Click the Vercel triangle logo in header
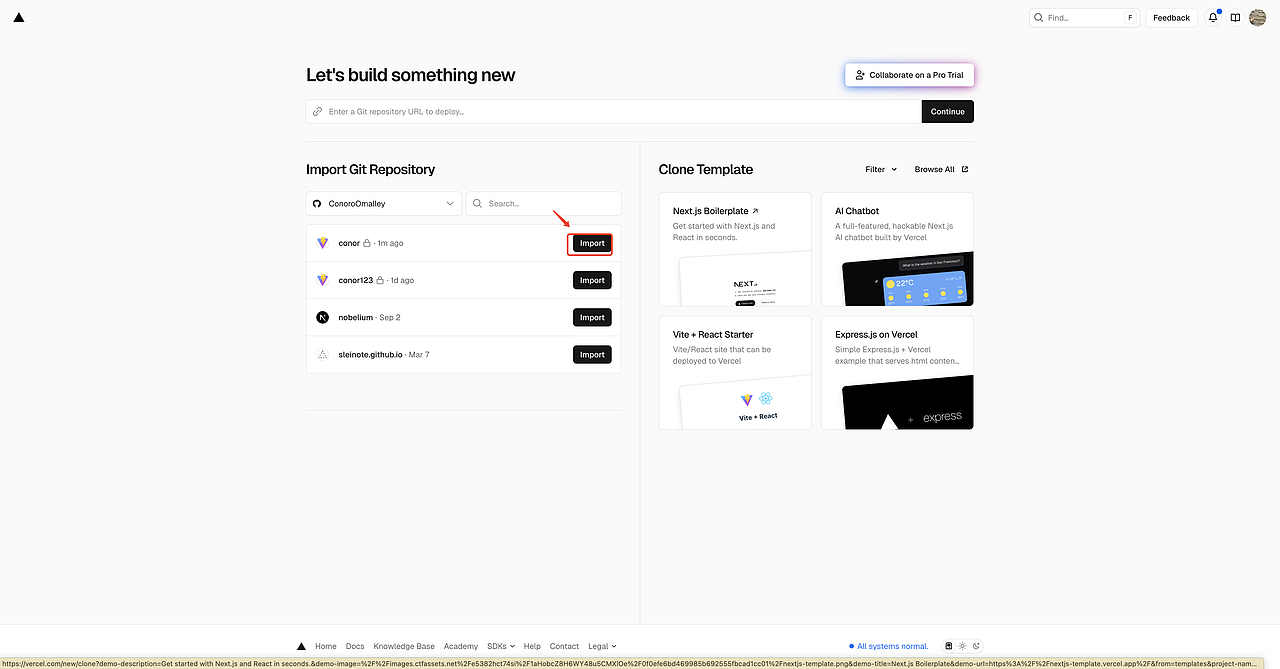The image size is (1280, 669). tap(19, 17)
